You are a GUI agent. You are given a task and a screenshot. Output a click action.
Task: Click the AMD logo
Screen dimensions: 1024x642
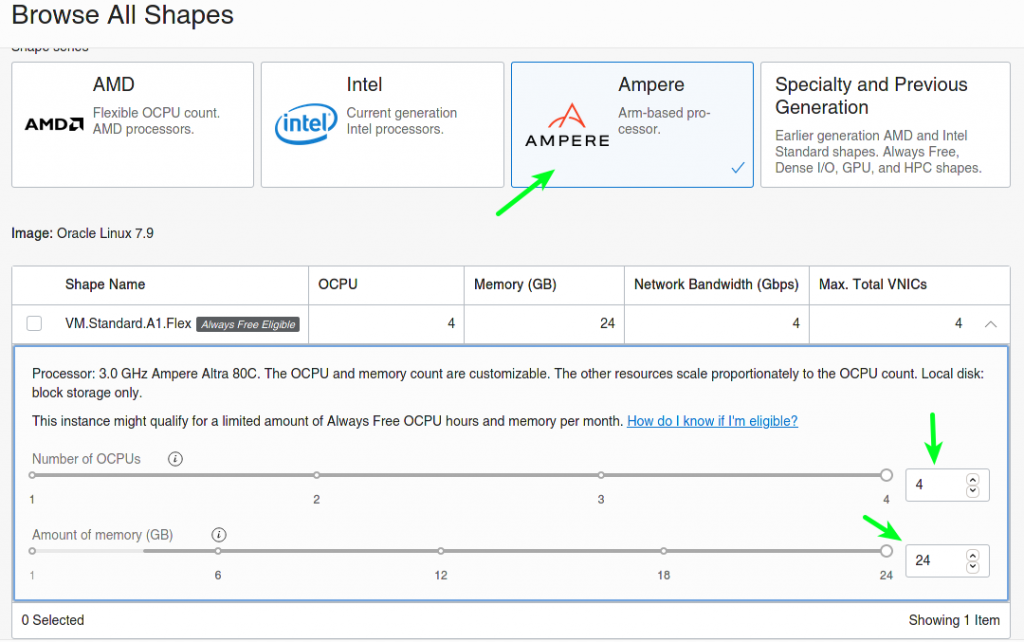(54, 124)
